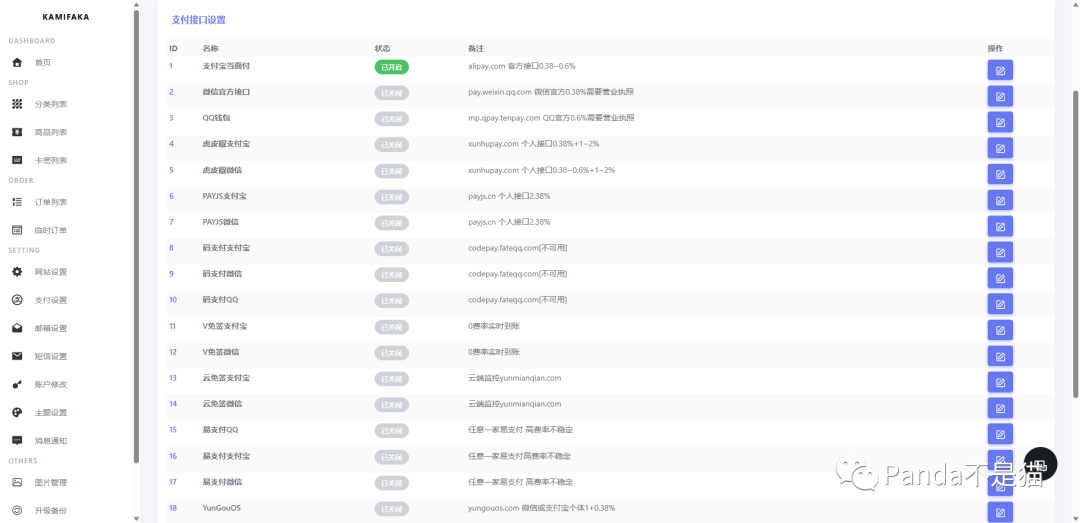Open 网站设置 gear icon
1080x523 pixels.
(x=18, y=272)
